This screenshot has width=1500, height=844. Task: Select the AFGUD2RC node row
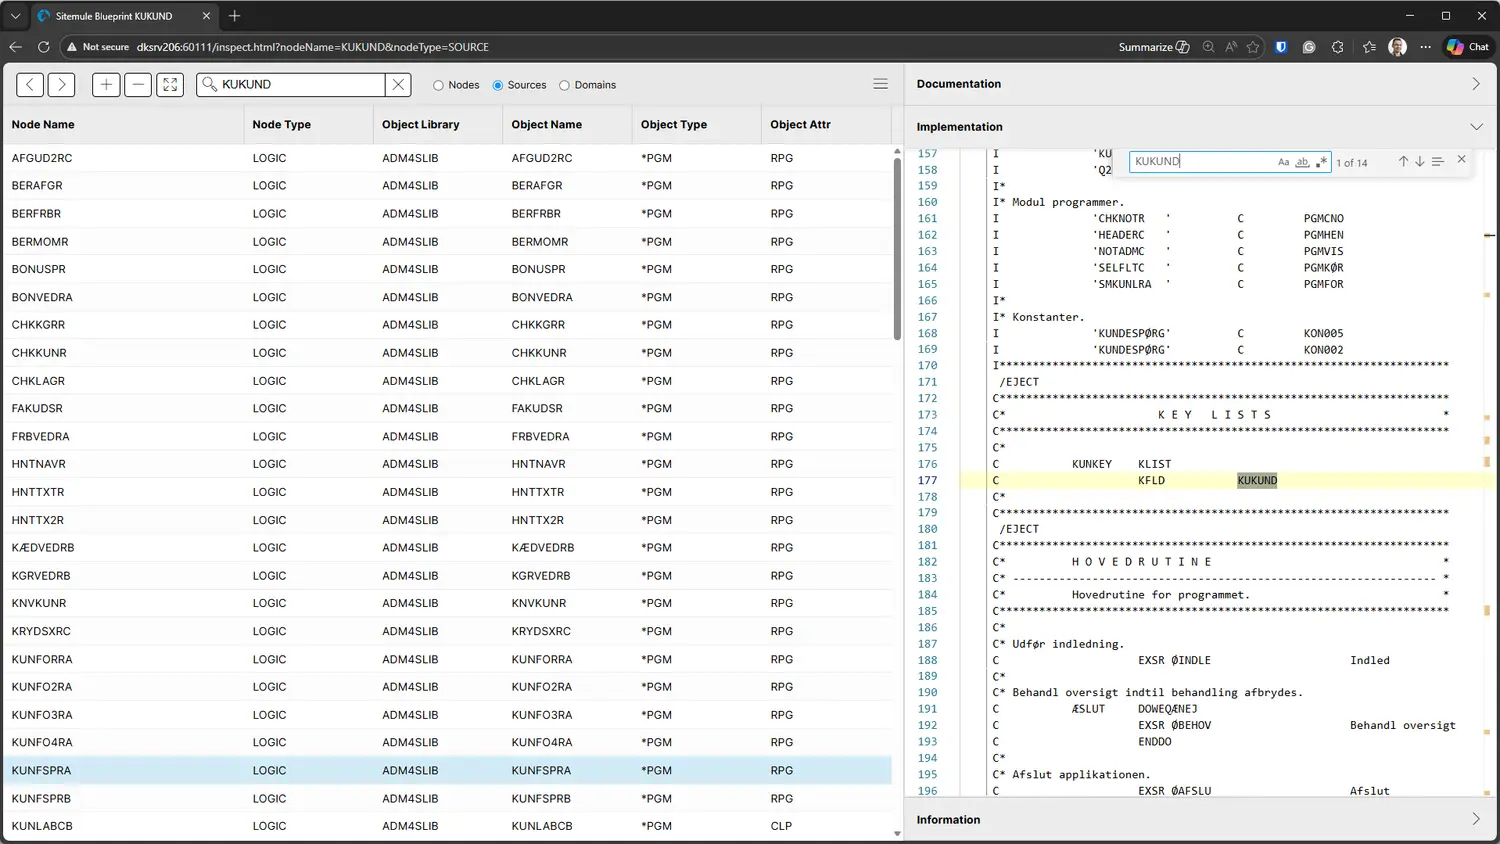(x=447, y=158)
